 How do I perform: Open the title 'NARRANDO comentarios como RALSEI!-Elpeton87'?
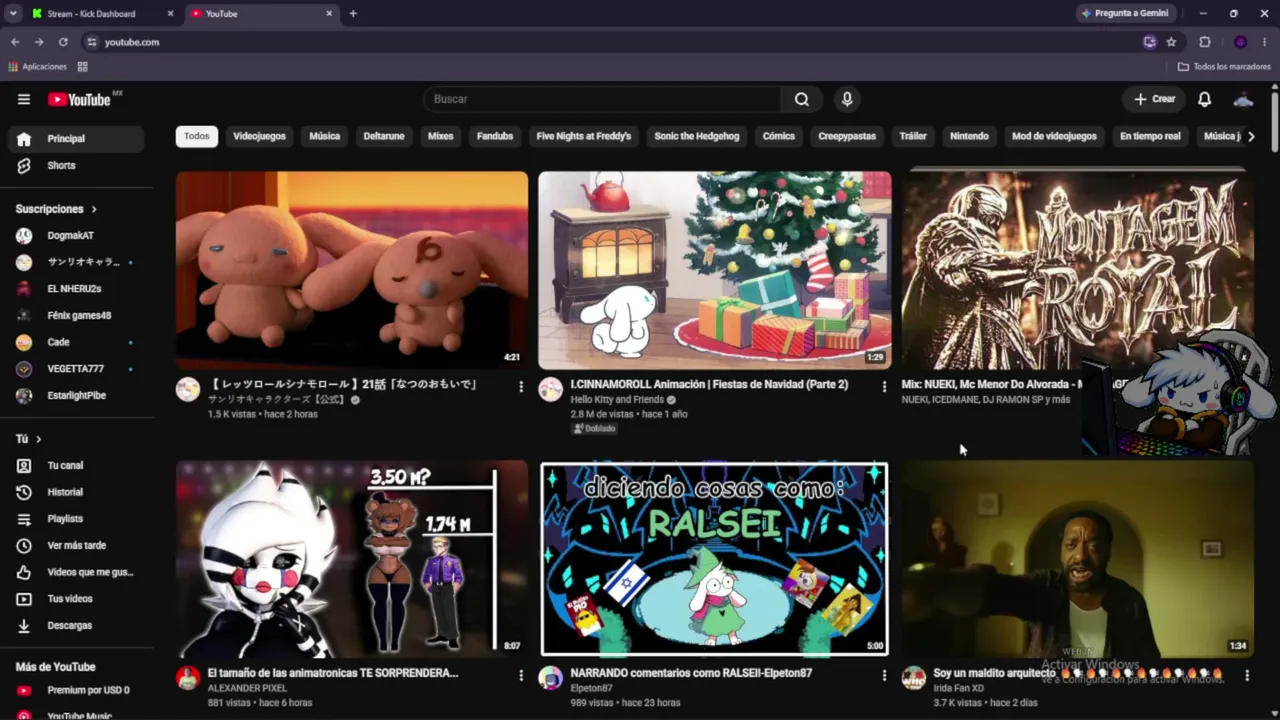click(691, 673)
